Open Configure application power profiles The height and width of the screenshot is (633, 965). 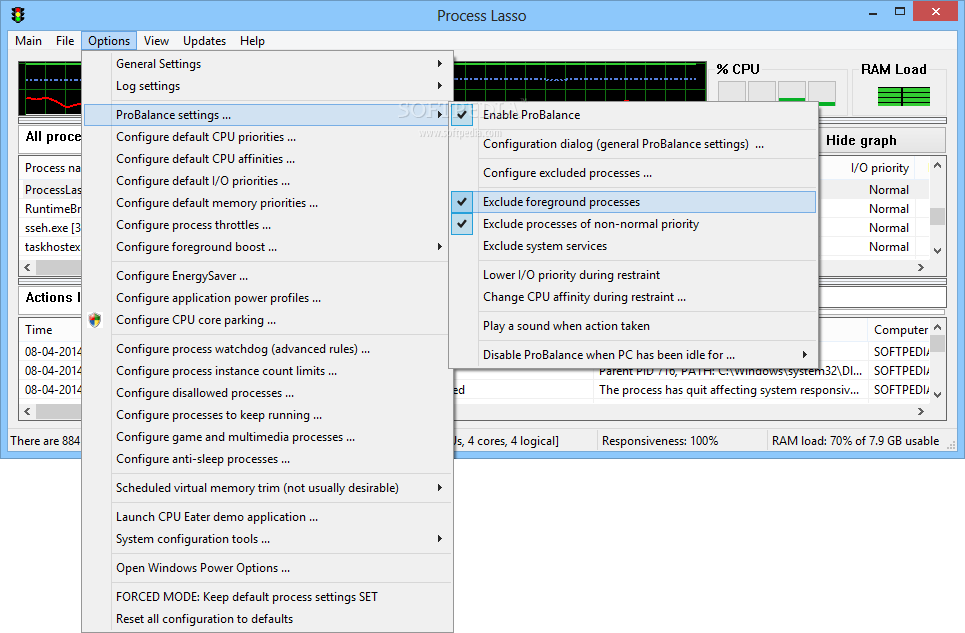[x=268, y=298]
